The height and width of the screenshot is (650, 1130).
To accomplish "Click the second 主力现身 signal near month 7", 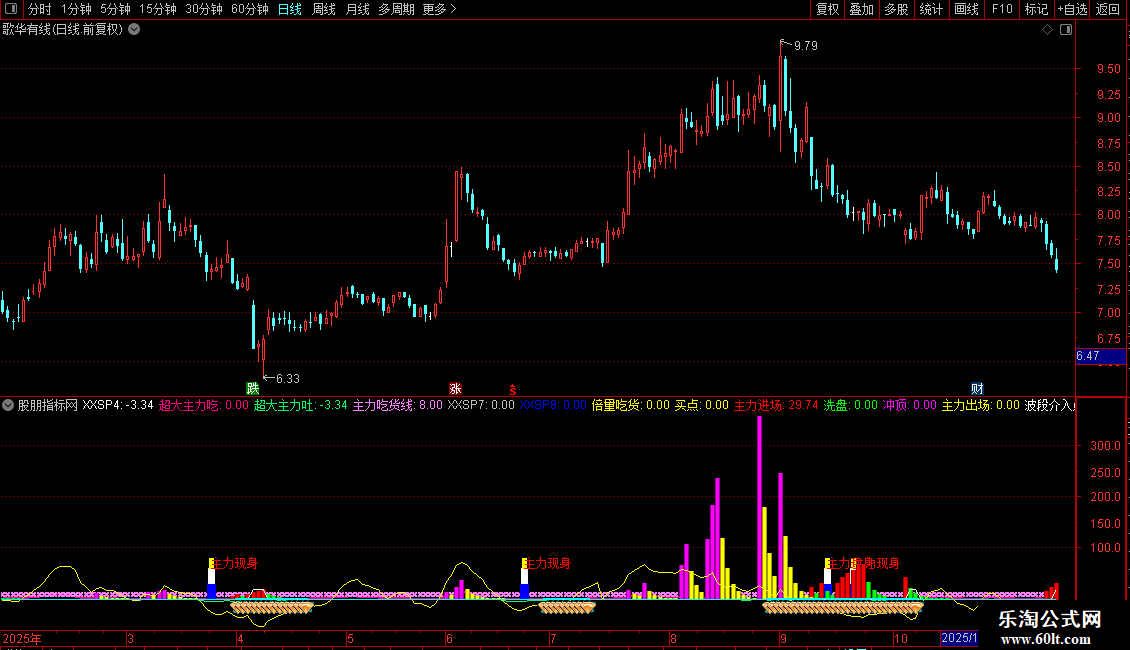I will (x=547, y=564).
